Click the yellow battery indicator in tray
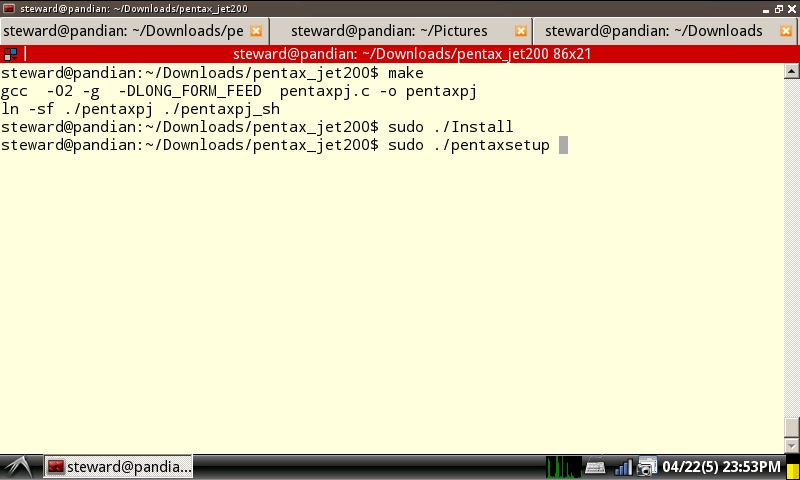This screenshot has height=480, width=800. tap(792, 469)
